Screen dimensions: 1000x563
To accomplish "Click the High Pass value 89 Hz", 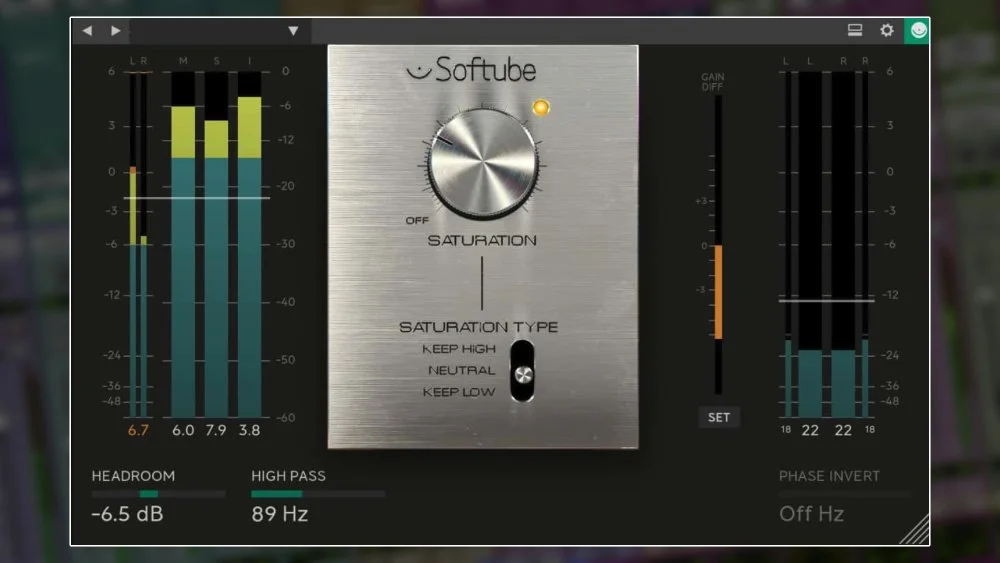I will tap(279, 514).
